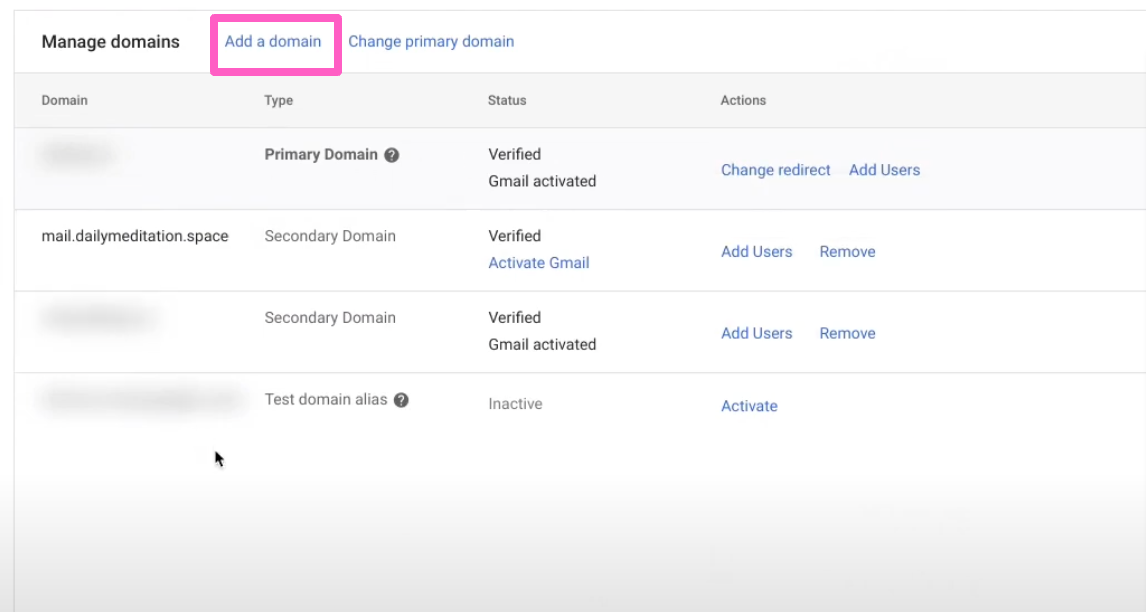Select the mail.dailymeditation.space domain name
Image resolution: width=1146 pixels, height=612 pixels.
pos(135,237)
